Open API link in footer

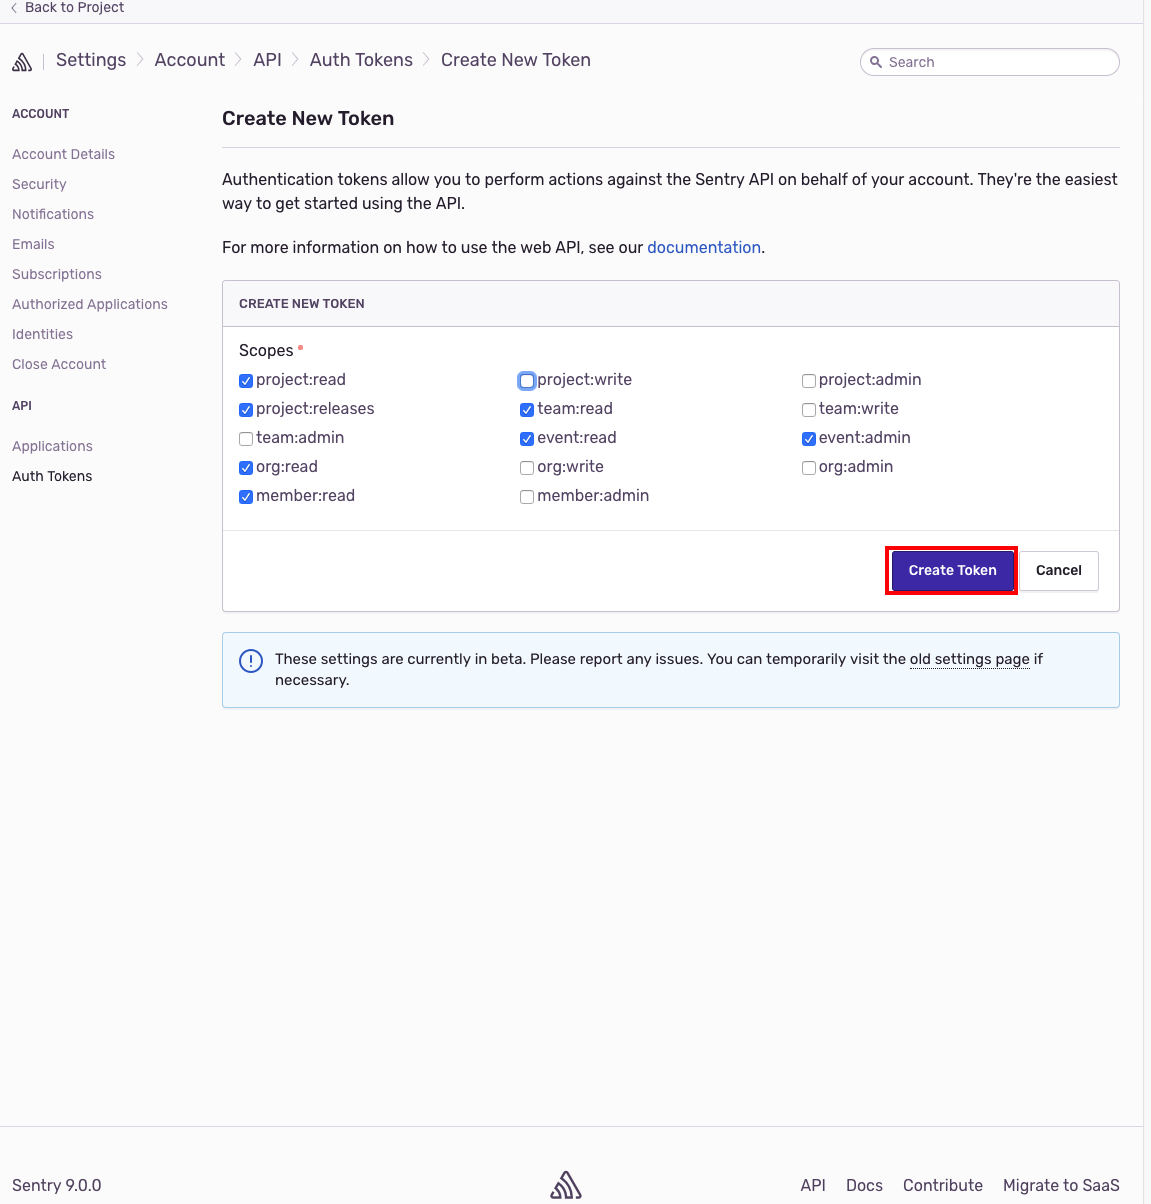click(813, 1185)
